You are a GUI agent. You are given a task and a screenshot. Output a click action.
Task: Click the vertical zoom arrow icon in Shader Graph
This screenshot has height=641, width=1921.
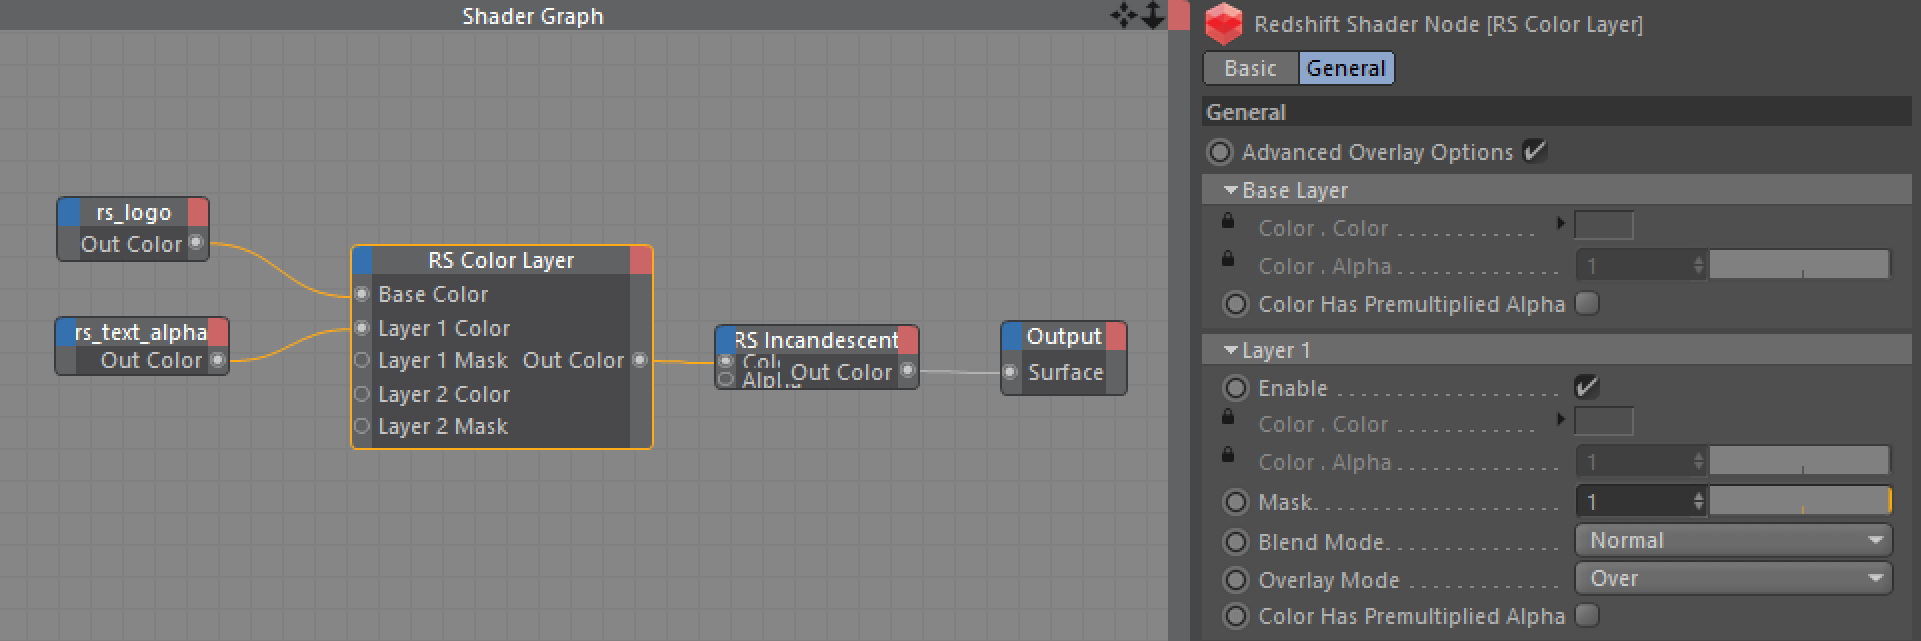point(1152,16)
